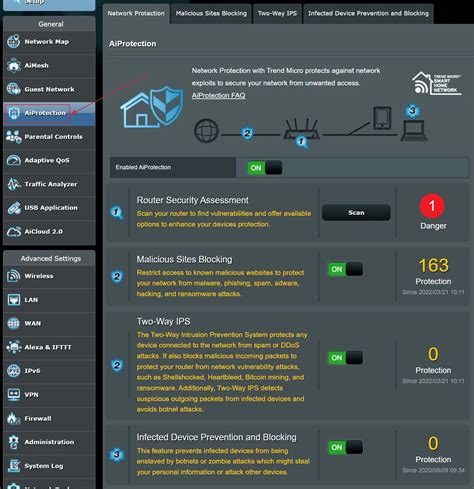Click the WAN globe icon
Screen dimensions: 474x489
[x=14, y=323]
